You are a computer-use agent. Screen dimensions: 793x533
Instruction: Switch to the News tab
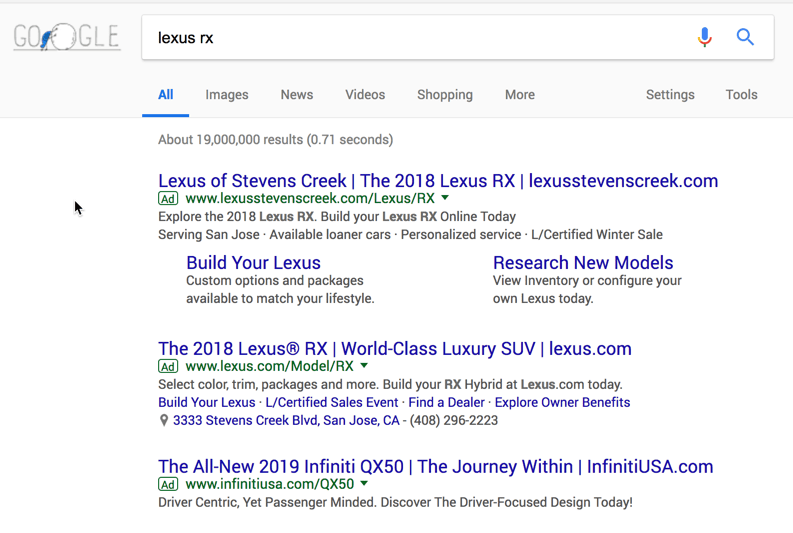click(x=297, y=95)
